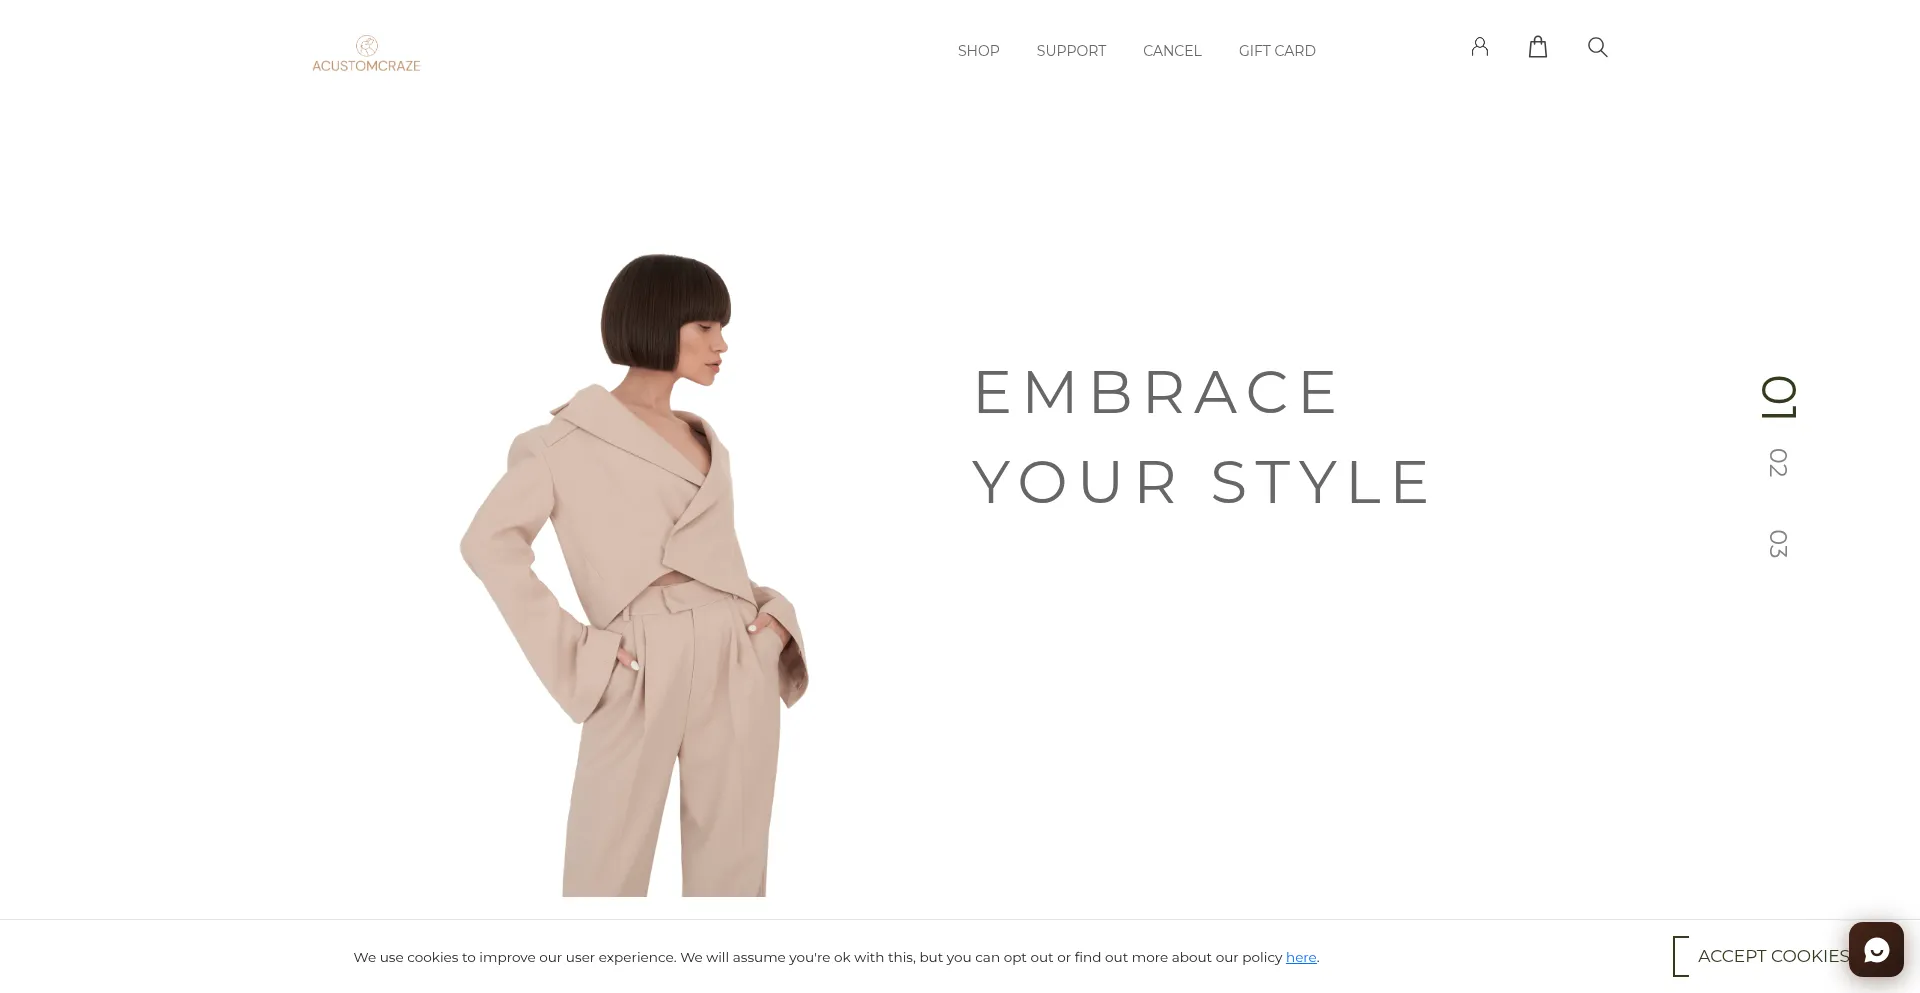Open the SHOP menu
This screenshot has width=1920, height=993.
(978, 51)
